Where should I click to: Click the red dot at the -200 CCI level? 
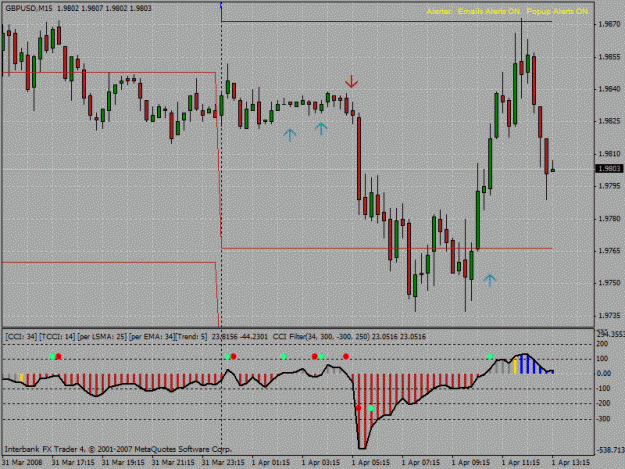tap(358, 408)
